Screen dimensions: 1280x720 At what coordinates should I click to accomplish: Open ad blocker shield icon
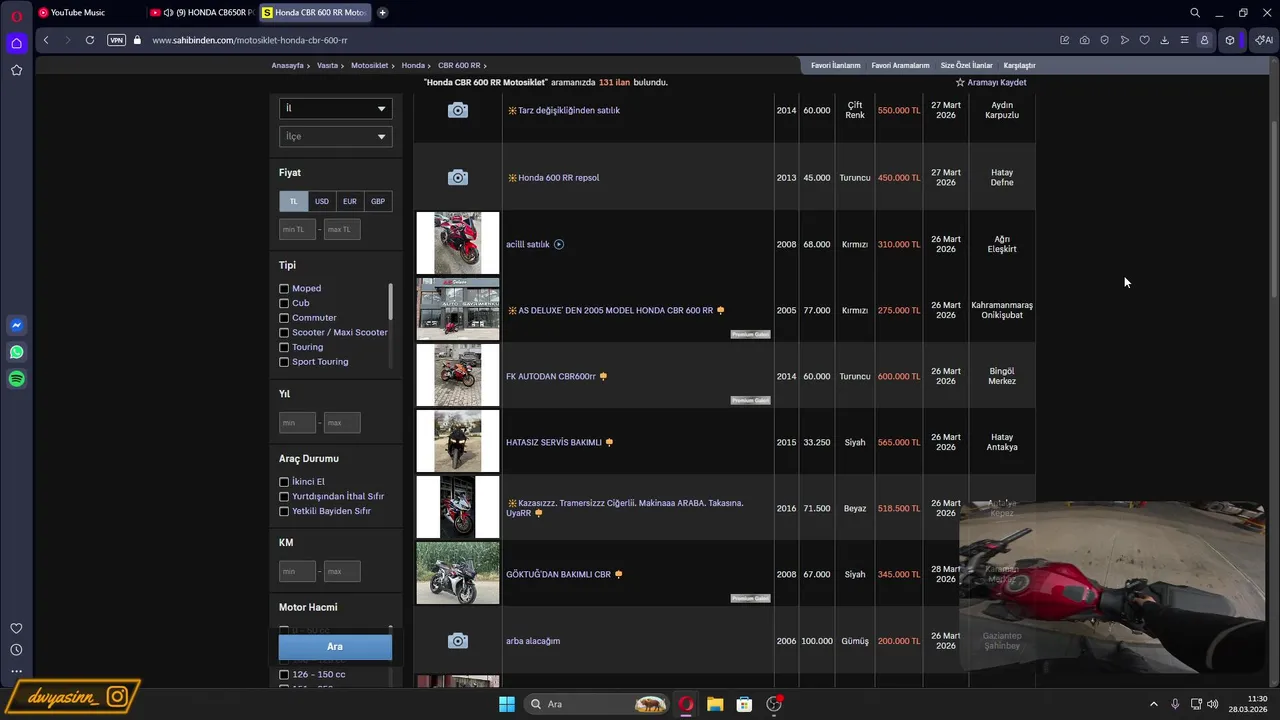pos(1105,40)
